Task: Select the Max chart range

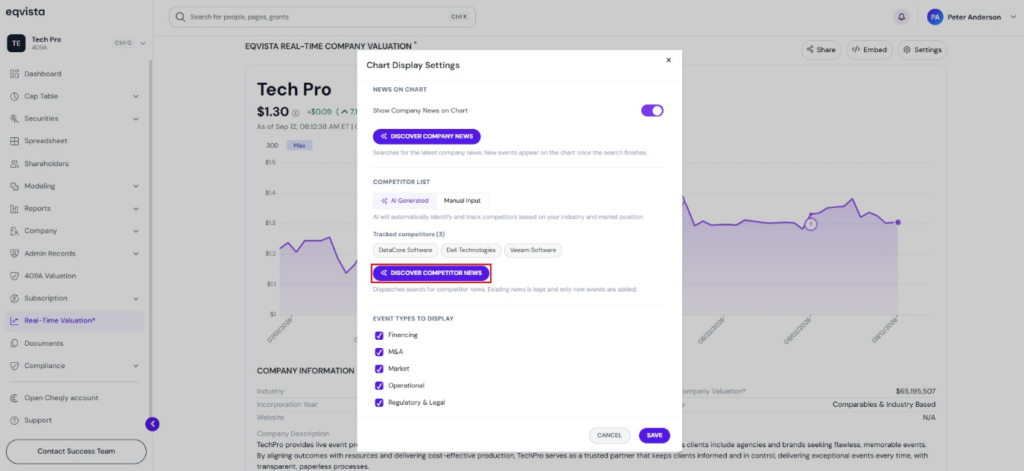Action: [x=299, y=146]
